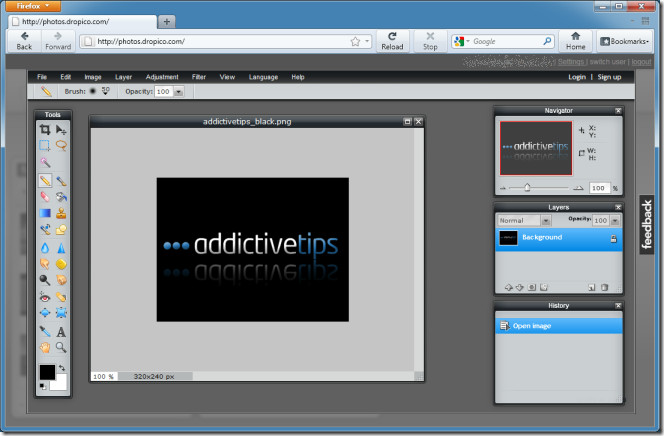Click the Home button
This screenshot has height=436, width=664.
click(575, 41)
